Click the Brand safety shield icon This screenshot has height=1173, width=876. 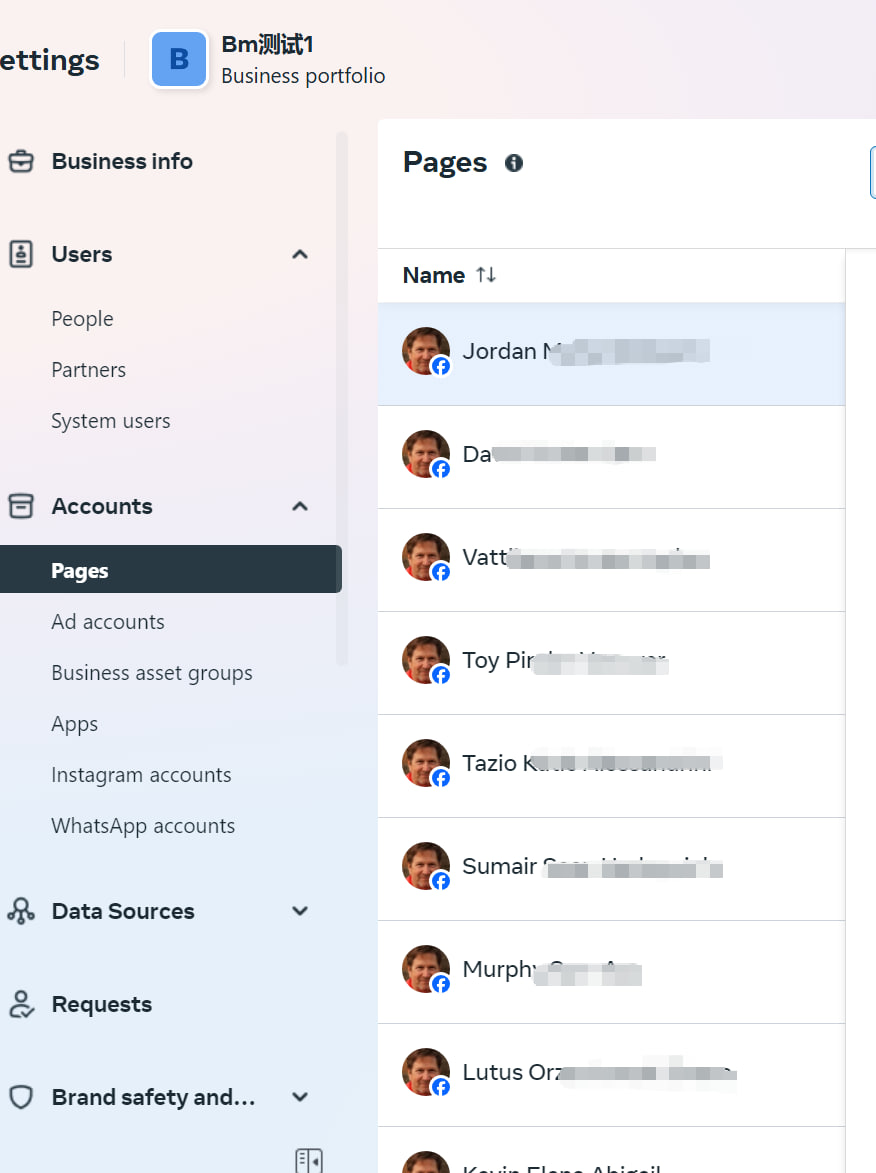[21, 1097]
